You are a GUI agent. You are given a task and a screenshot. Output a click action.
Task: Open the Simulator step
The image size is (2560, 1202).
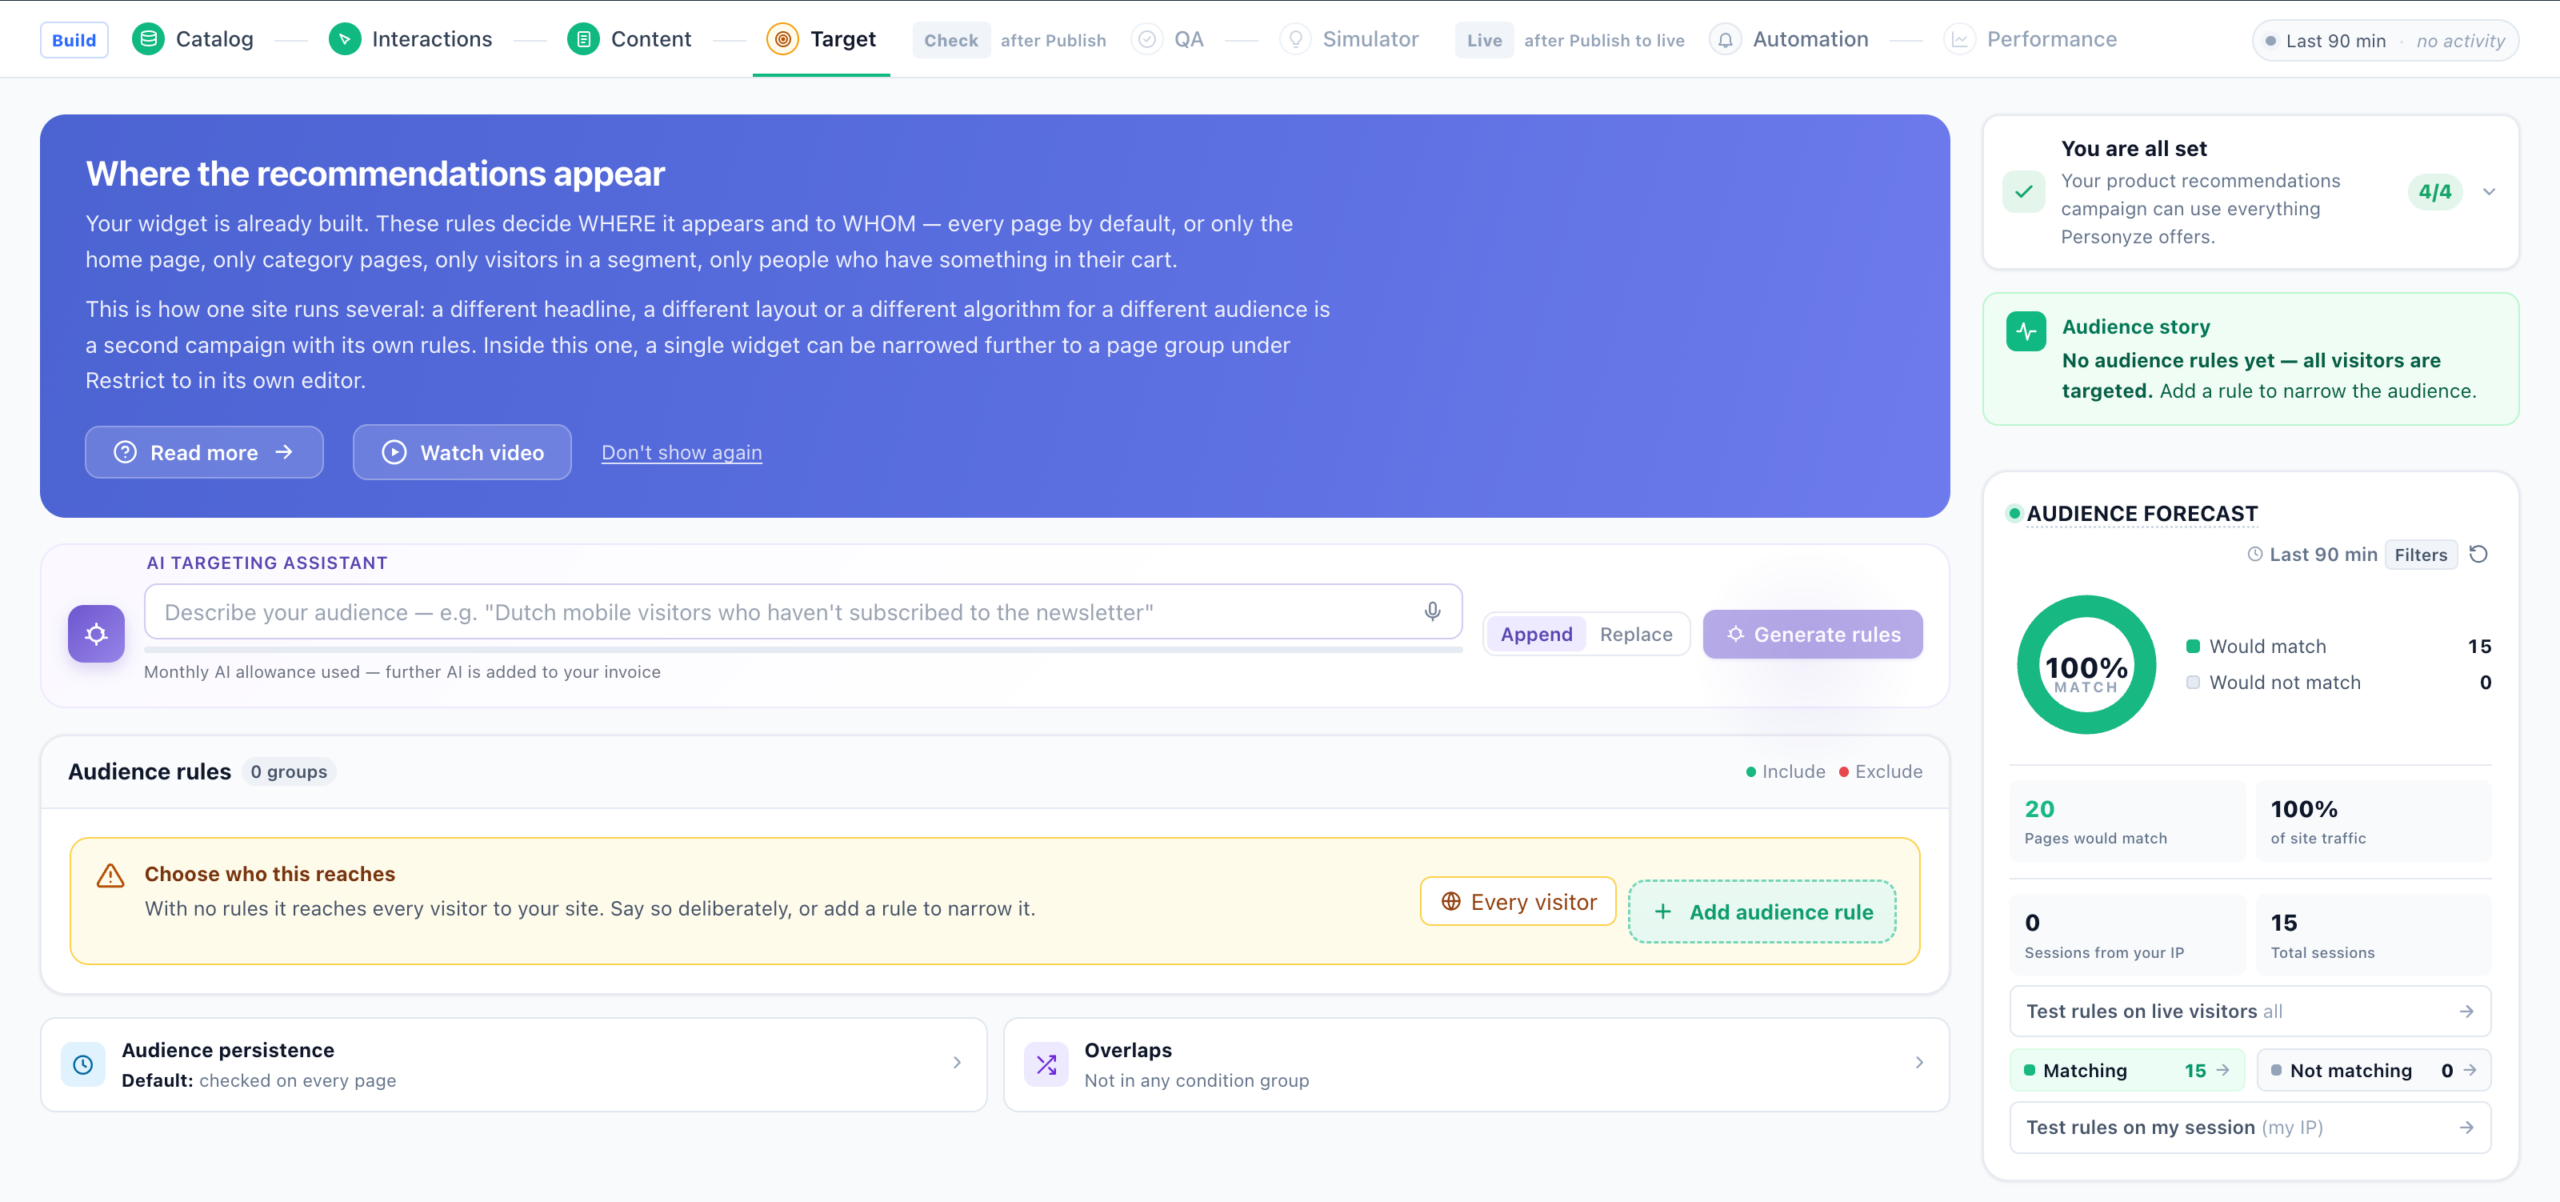1349,39
